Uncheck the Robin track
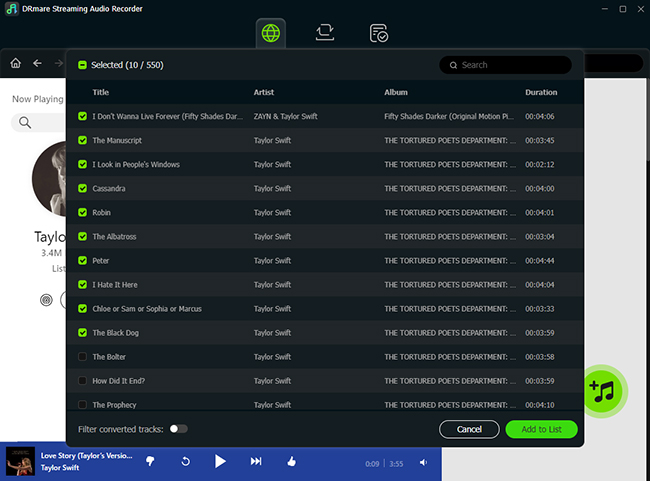Viewport: 650px width, 481px height. 82,212
